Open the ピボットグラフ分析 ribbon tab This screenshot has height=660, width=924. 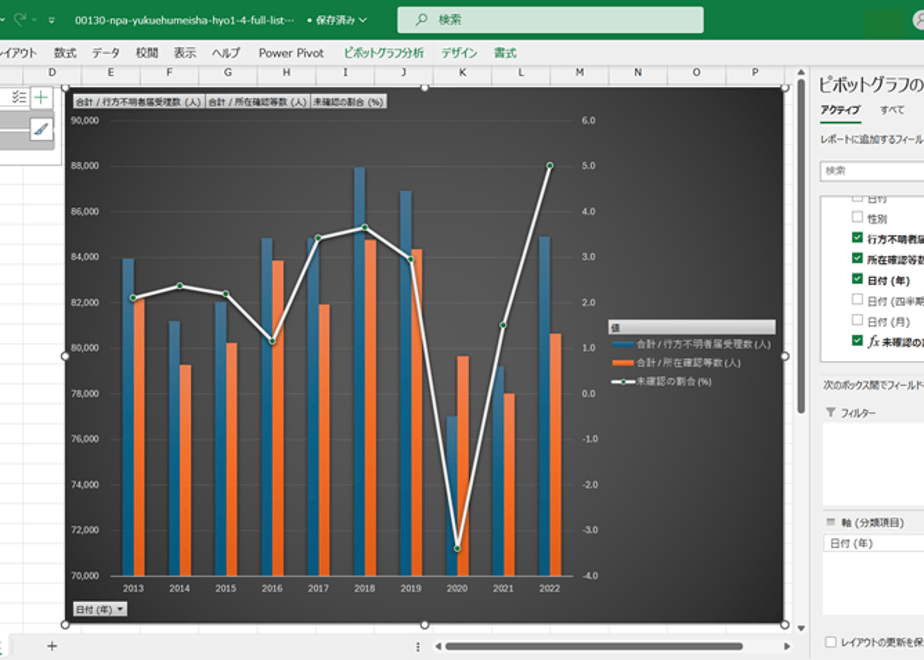click(x=384, y=53)
